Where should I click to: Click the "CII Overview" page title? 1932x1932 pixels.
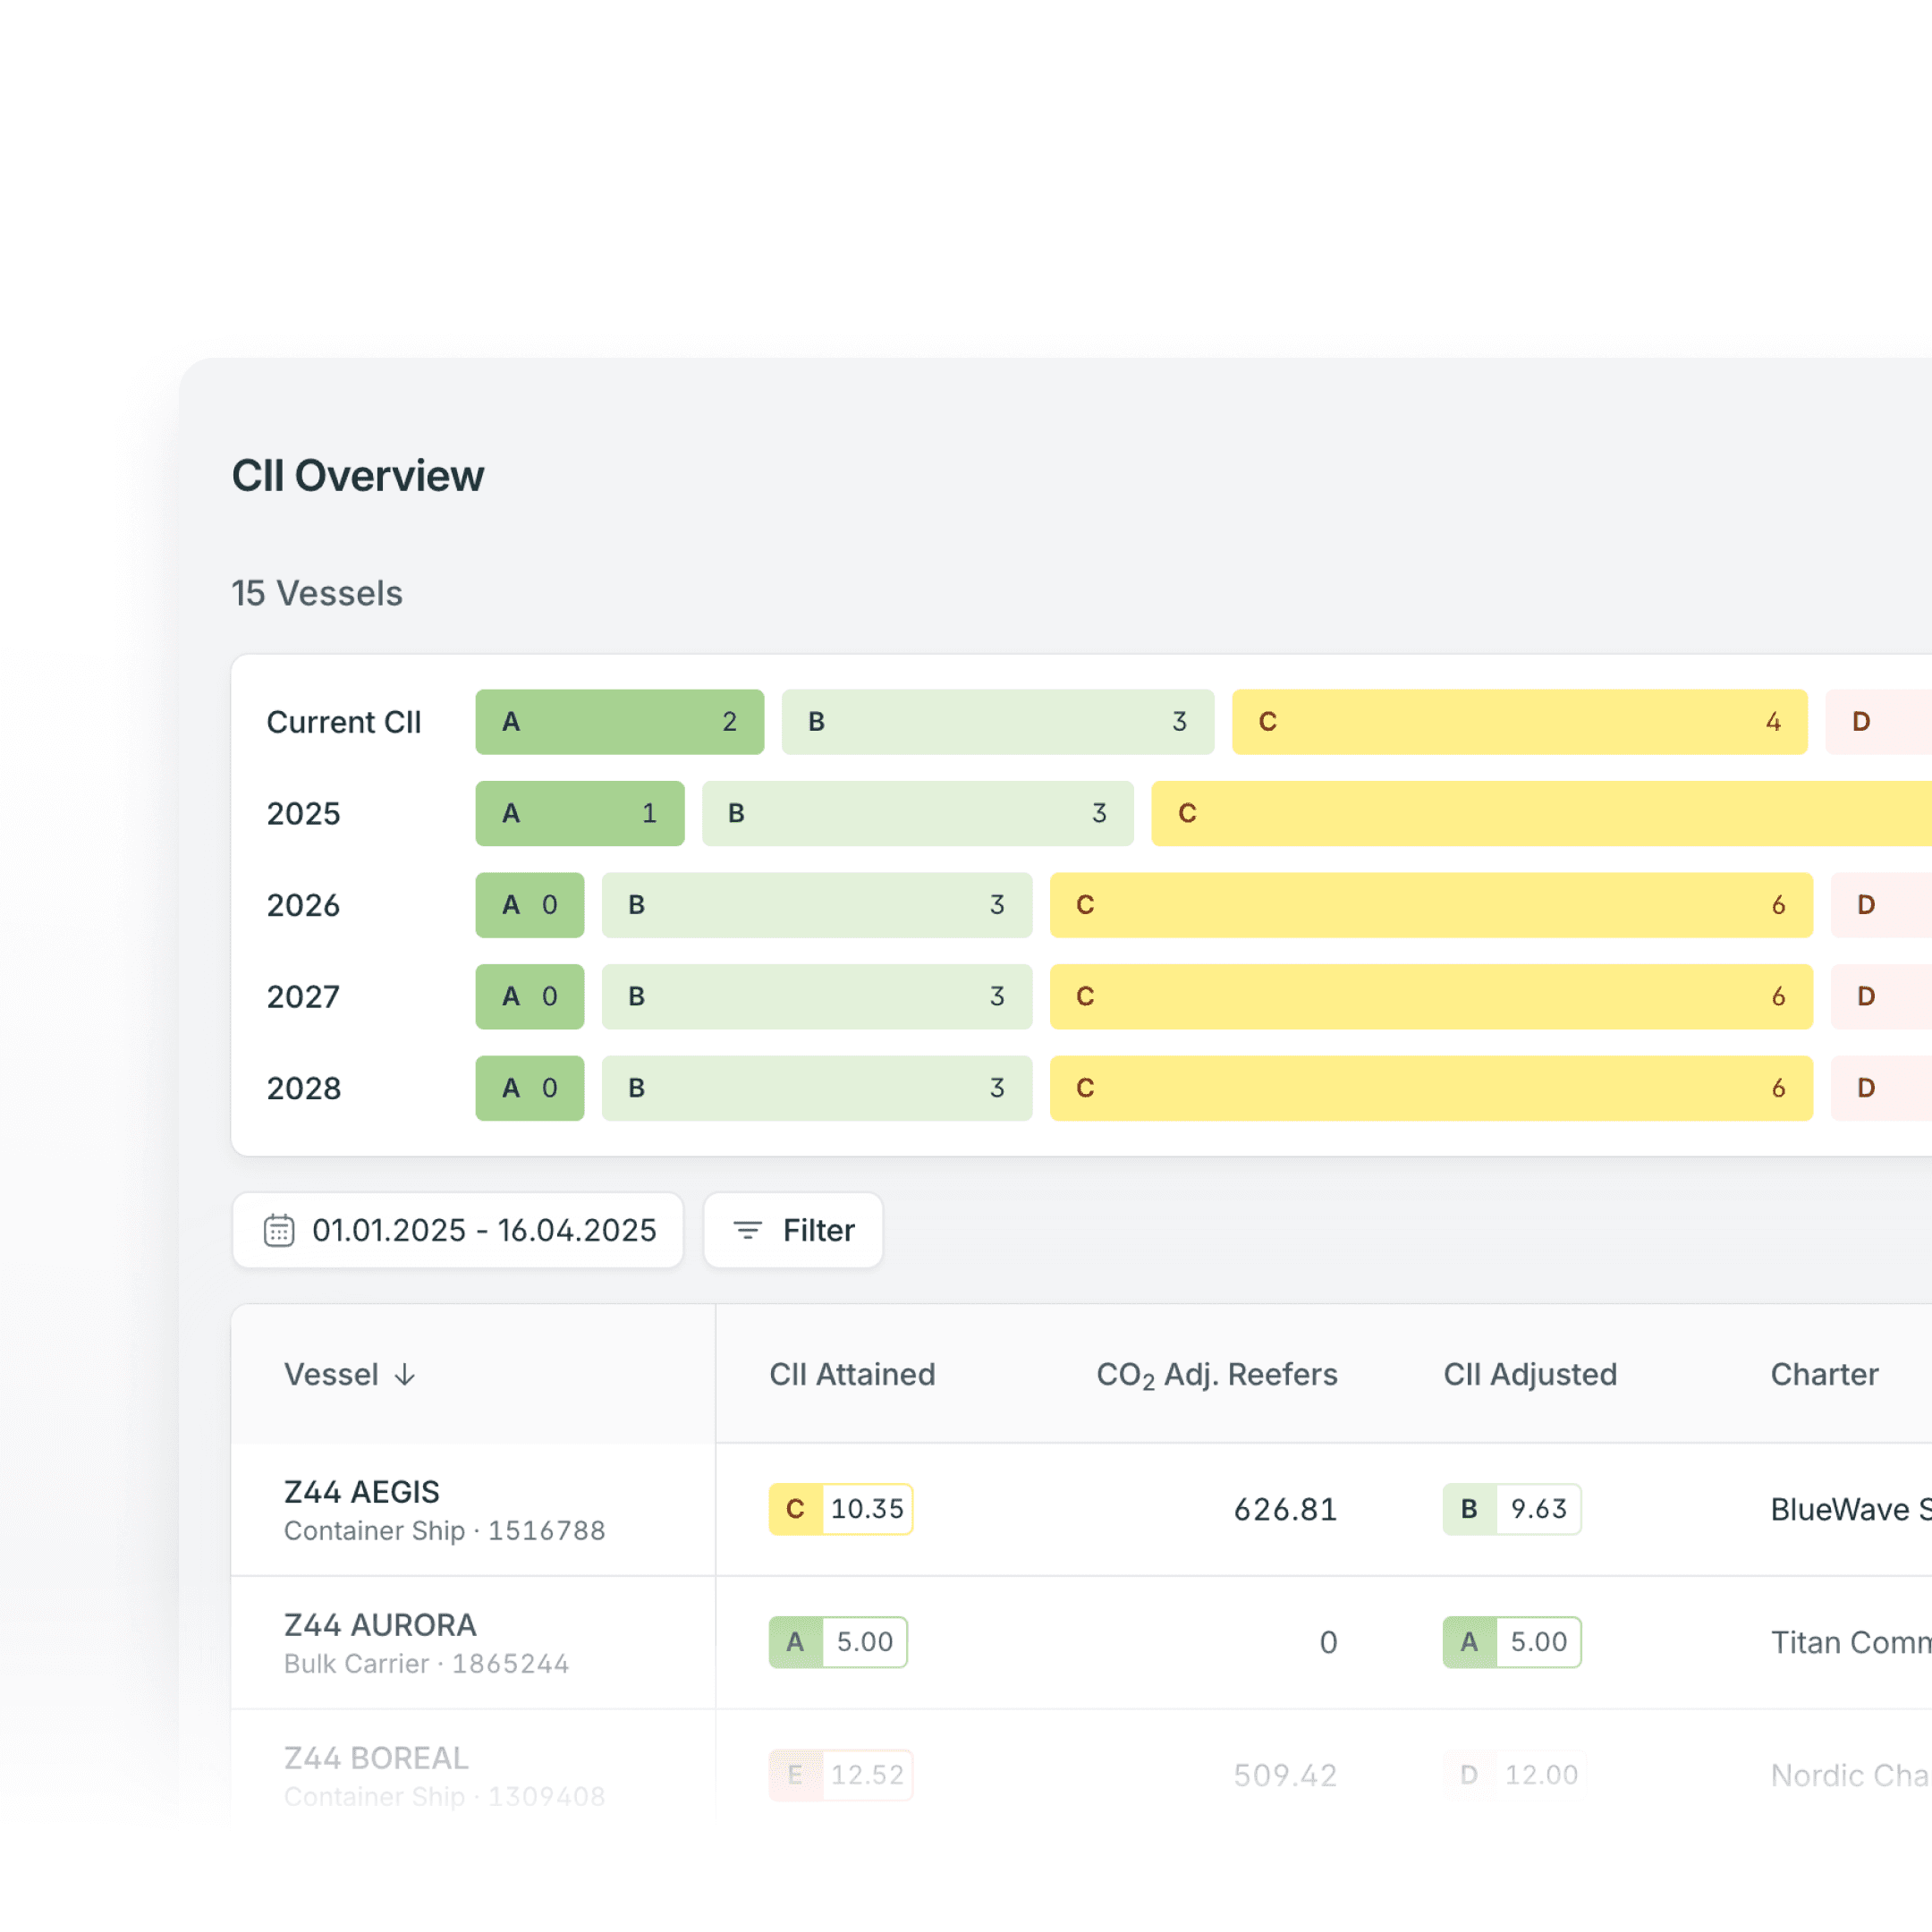pos(358,476)
